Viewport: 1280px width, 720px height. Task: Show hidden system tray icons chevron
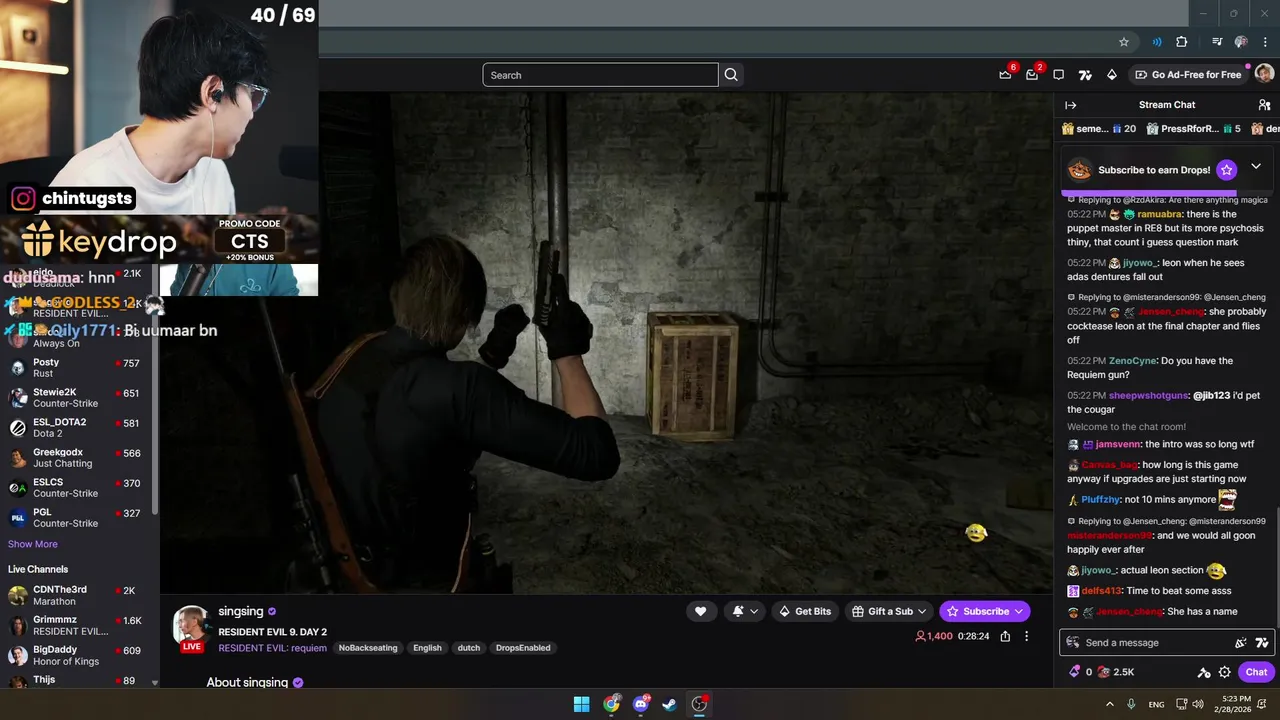coord(1109,704)
